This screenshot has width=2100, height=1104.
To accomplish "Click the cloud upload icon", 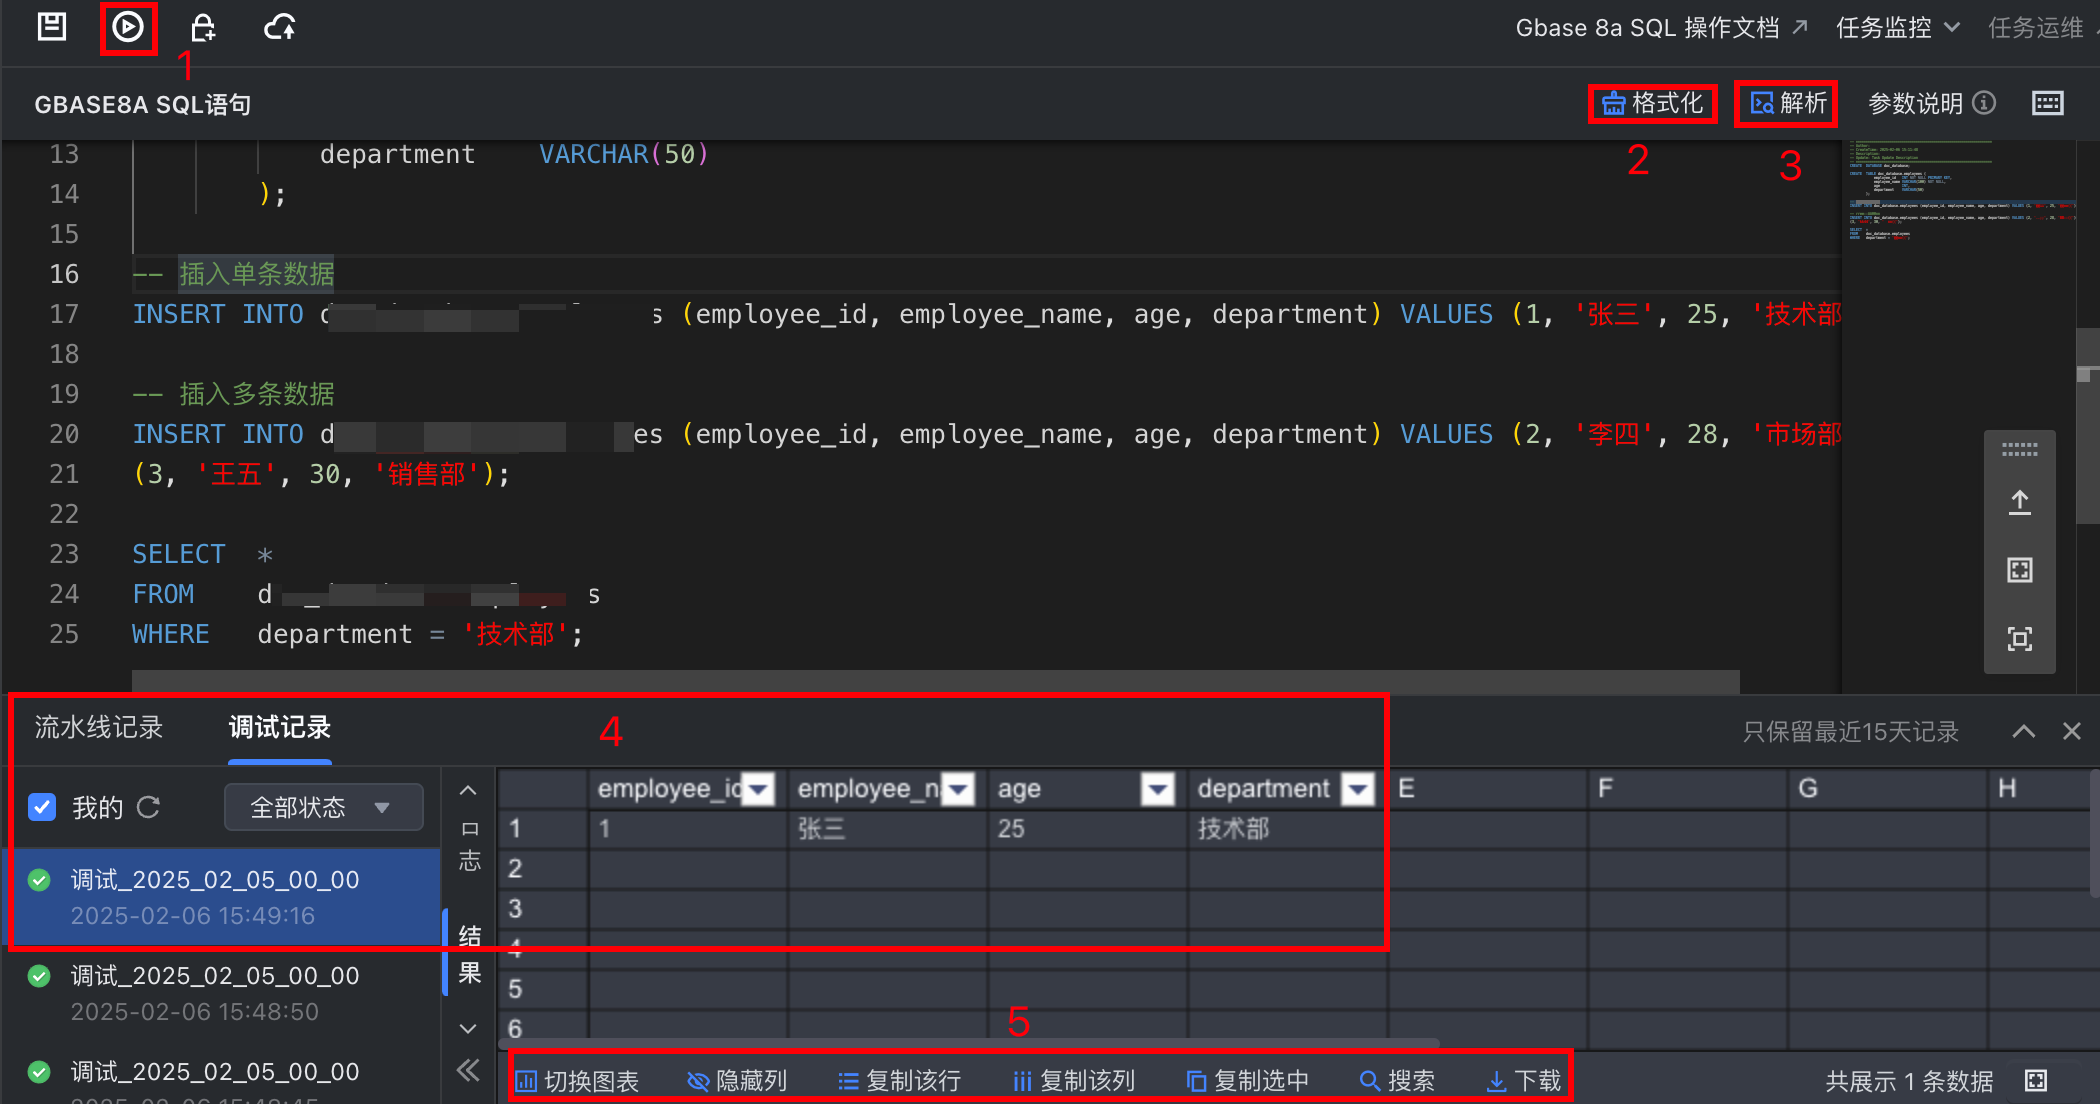I will coord(280,27).
